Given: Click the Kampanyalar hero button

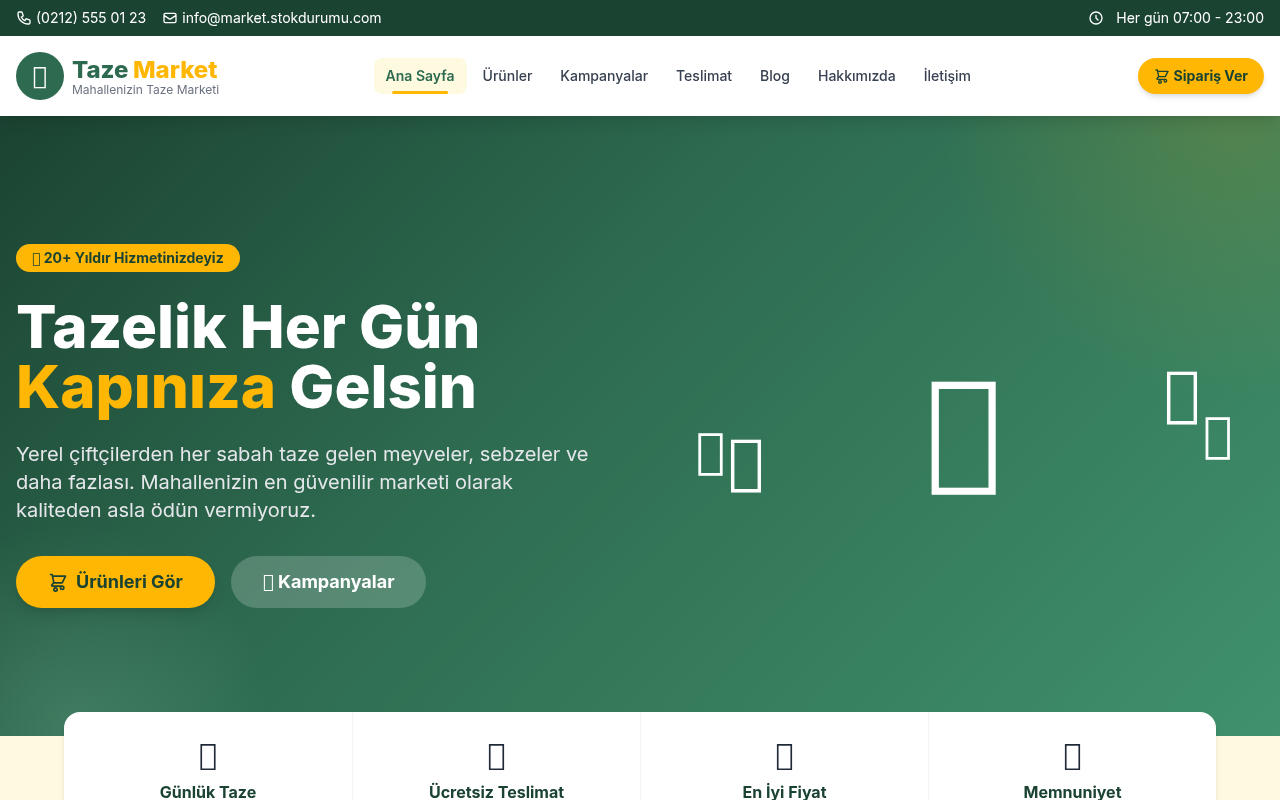Looking at the screenshot, I should (x=328, y=581).
